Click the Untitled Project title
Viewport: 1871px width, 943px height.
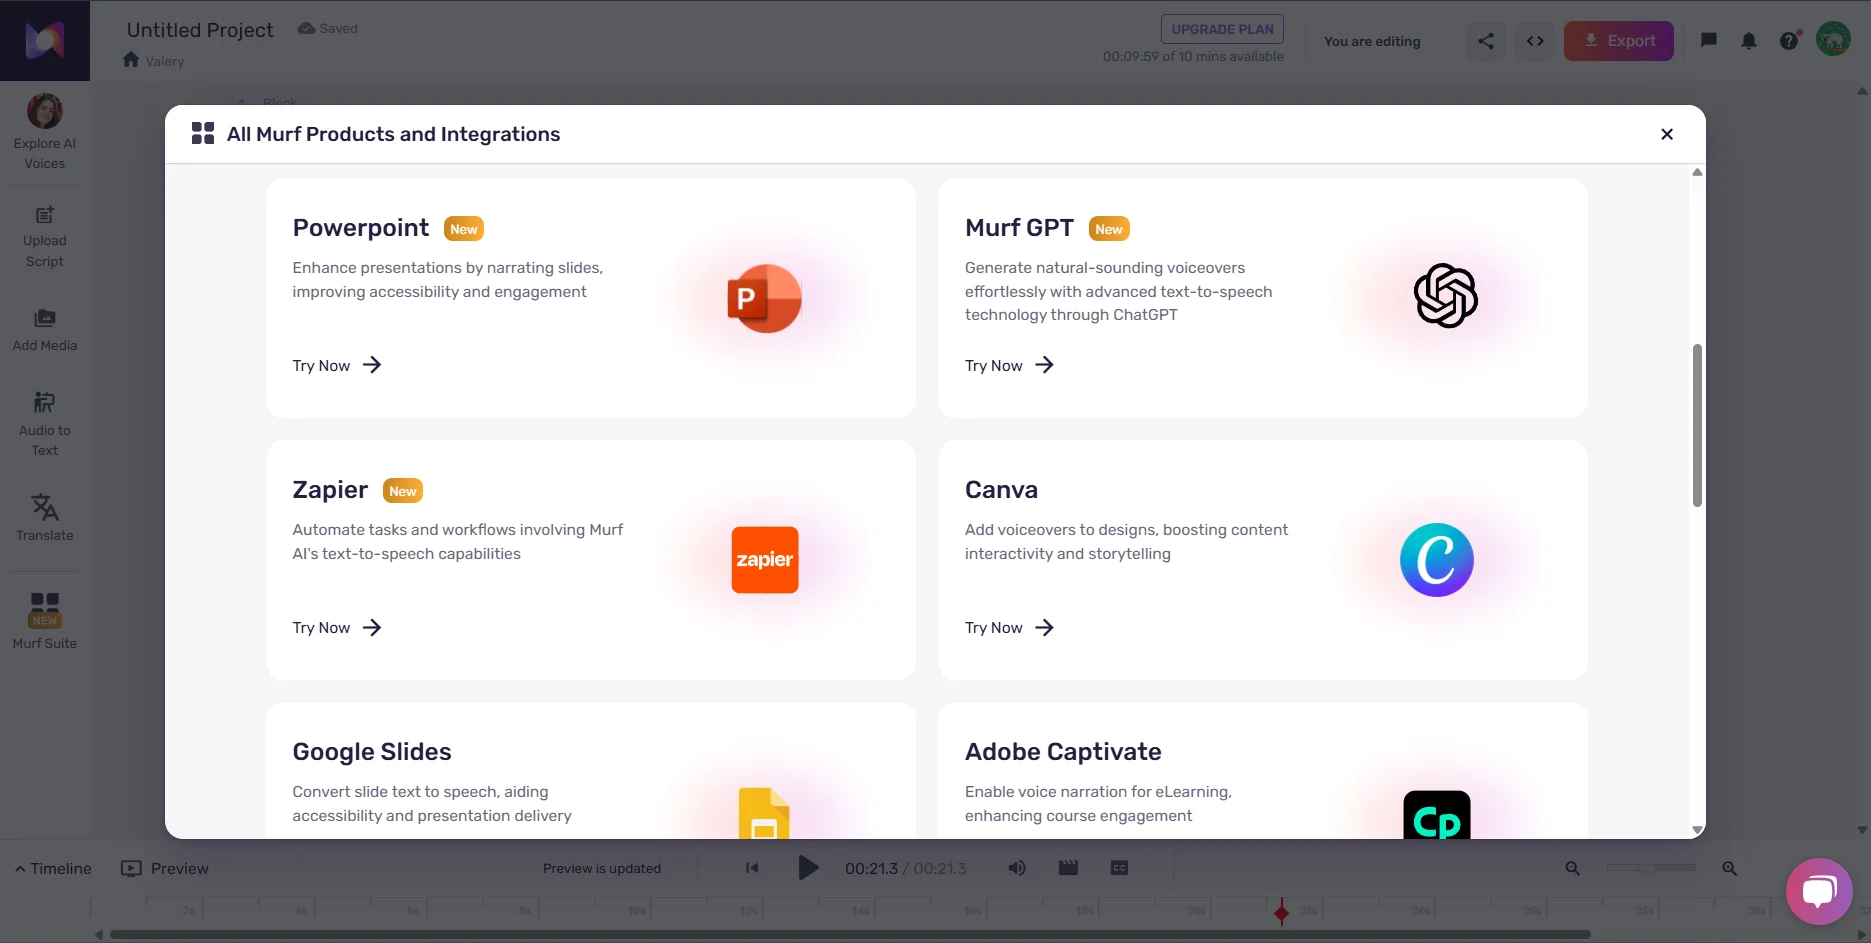pos(200,30)
